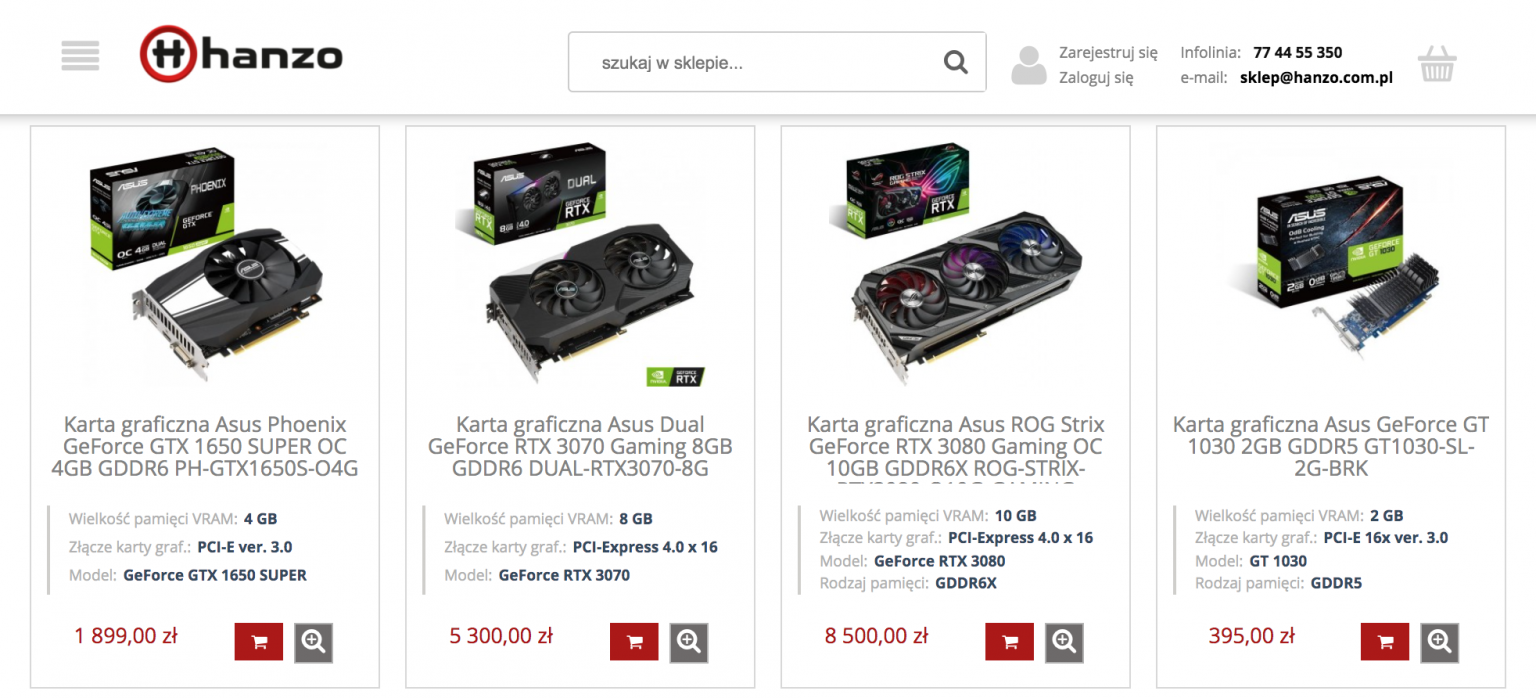Zoom preview of GT 1030 card

pyautogui.click(x=1439, y=642)
